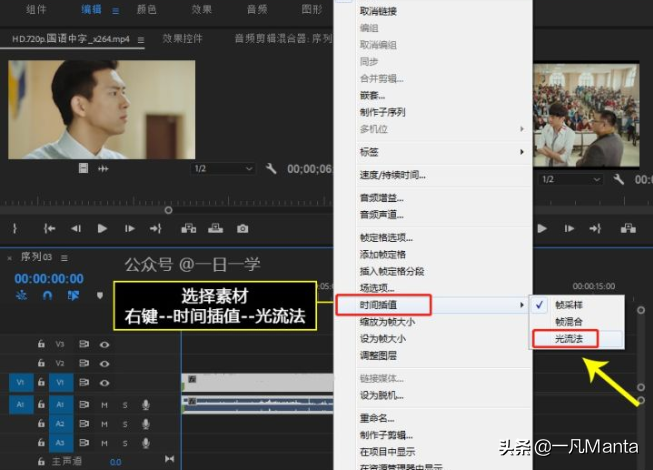The height and width of the screenshot is (470, 653).
Task: Choose 速度/持续时间 from context menu
Action: 393,175
